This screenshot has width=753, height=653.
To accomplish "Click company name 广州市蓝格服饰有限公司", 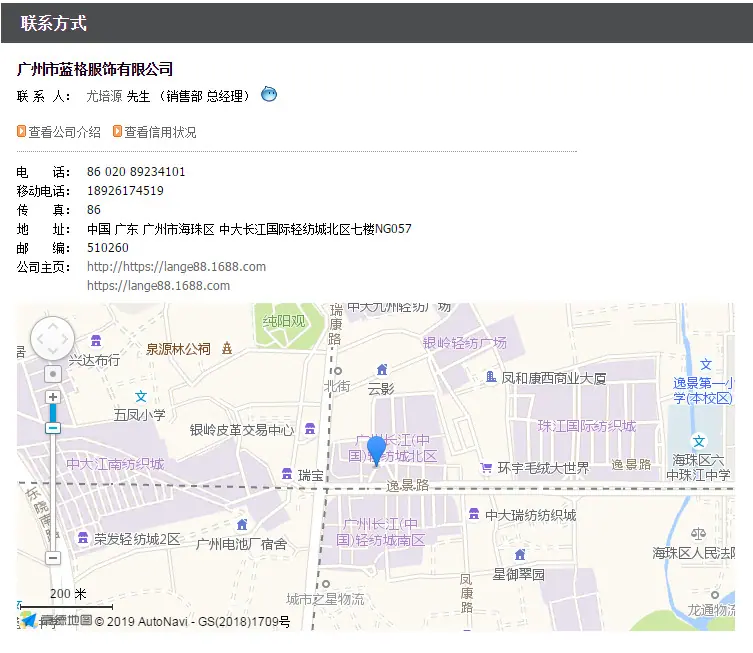I will click(x=95, y=69).
